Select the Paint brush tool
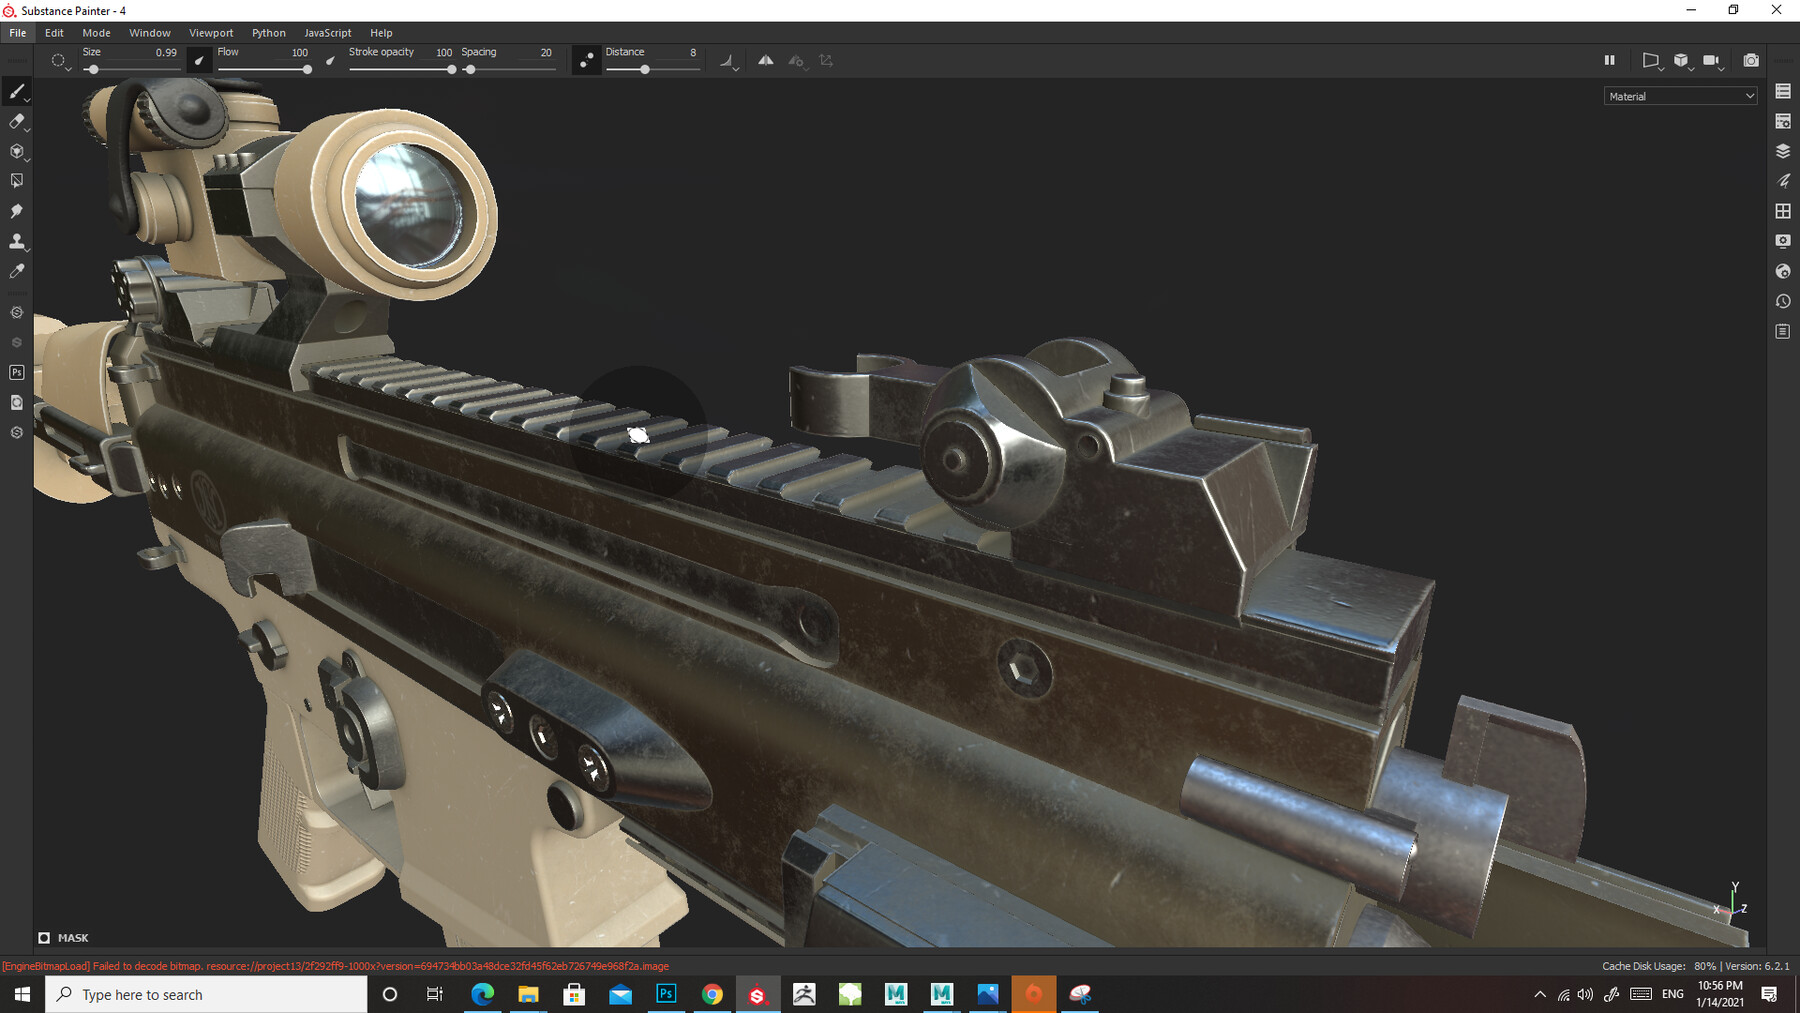 click(x=16, y=92)
